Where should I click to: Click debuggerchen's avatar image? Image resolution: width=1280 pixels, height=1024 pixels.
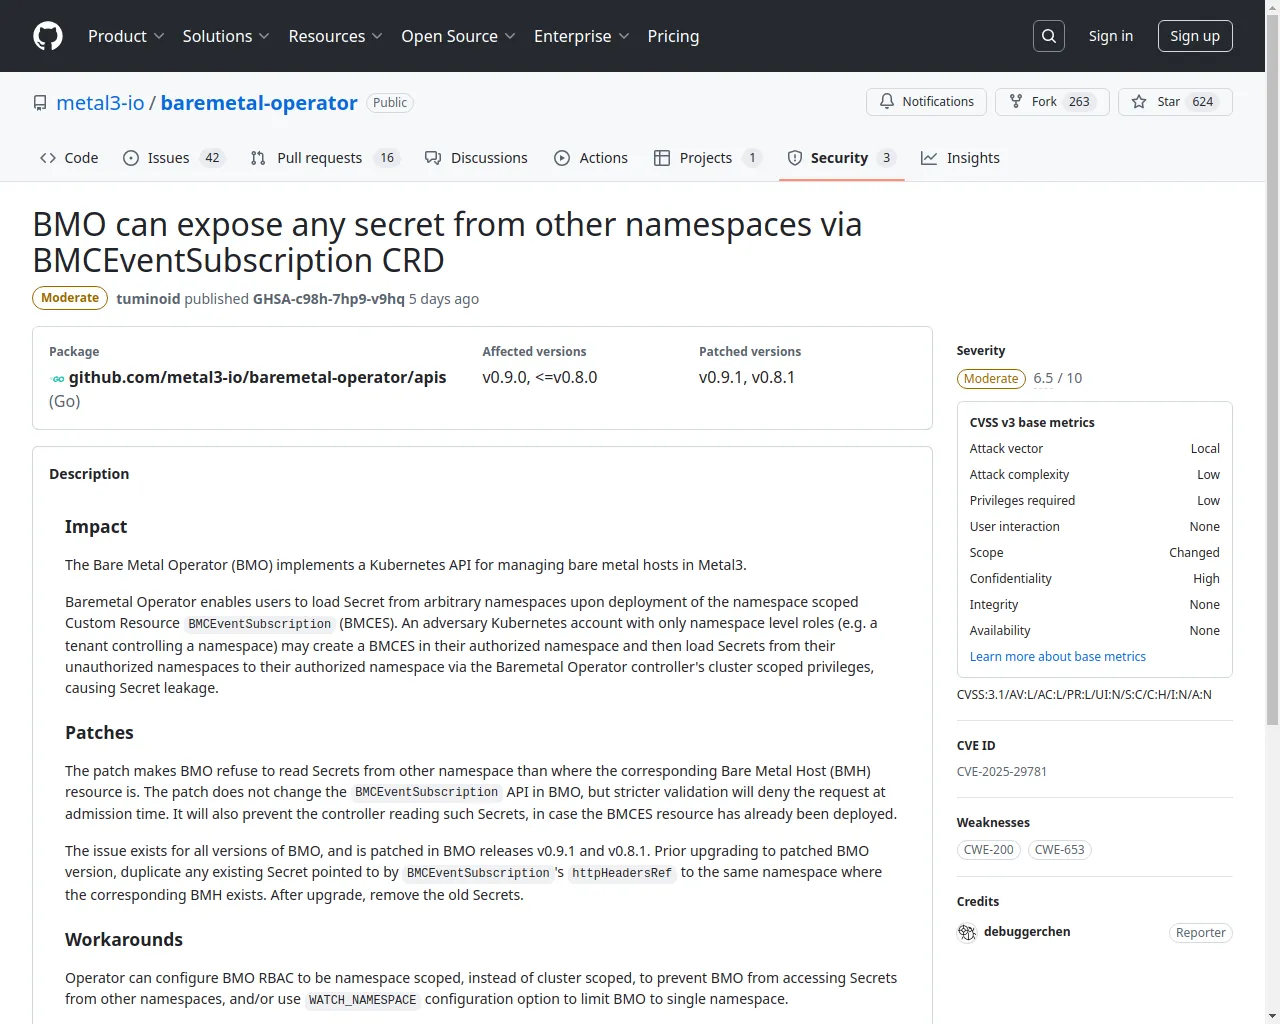967,933
